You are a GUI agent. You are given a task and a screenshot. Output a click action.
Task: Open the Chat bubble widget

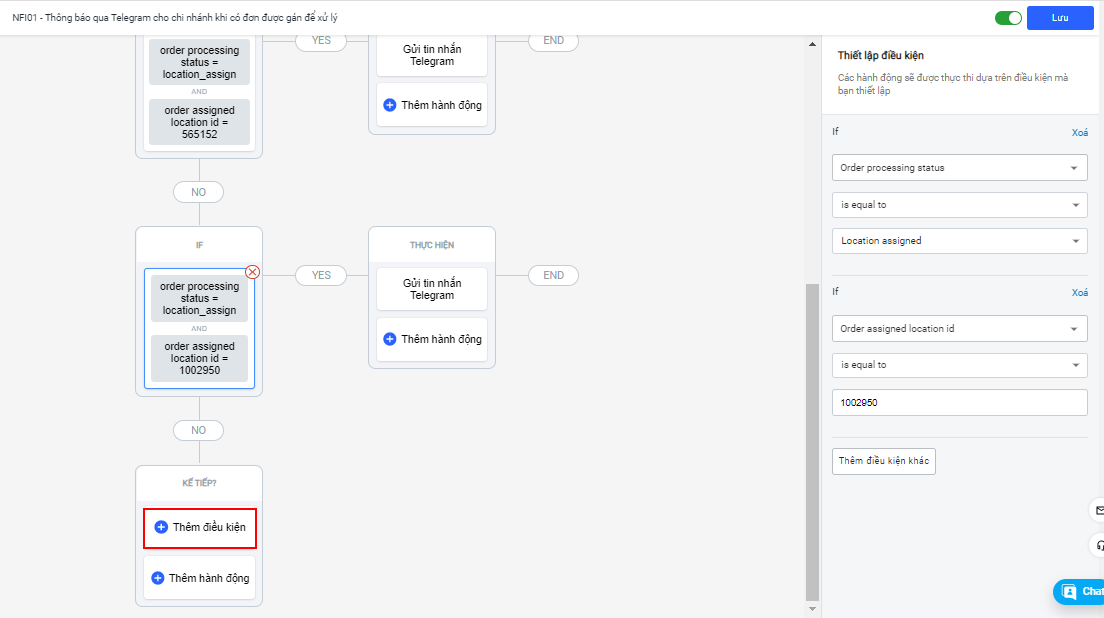tap(1080, 591)
